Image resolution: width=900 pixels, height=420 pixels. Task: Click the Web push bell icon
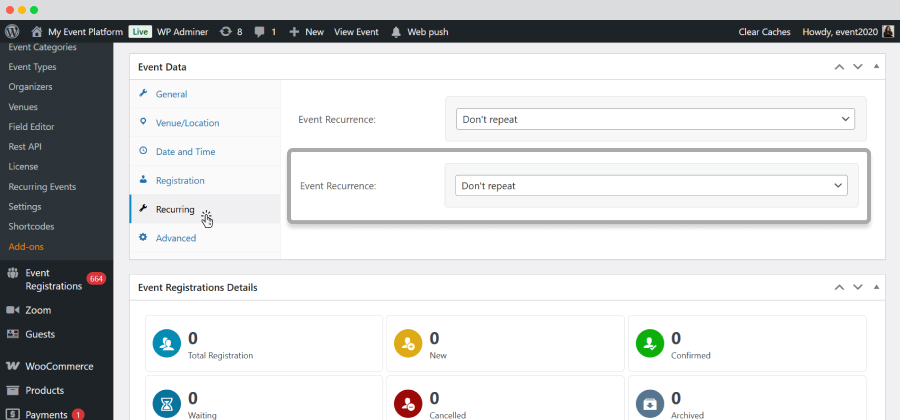click(x=397, y=32)
